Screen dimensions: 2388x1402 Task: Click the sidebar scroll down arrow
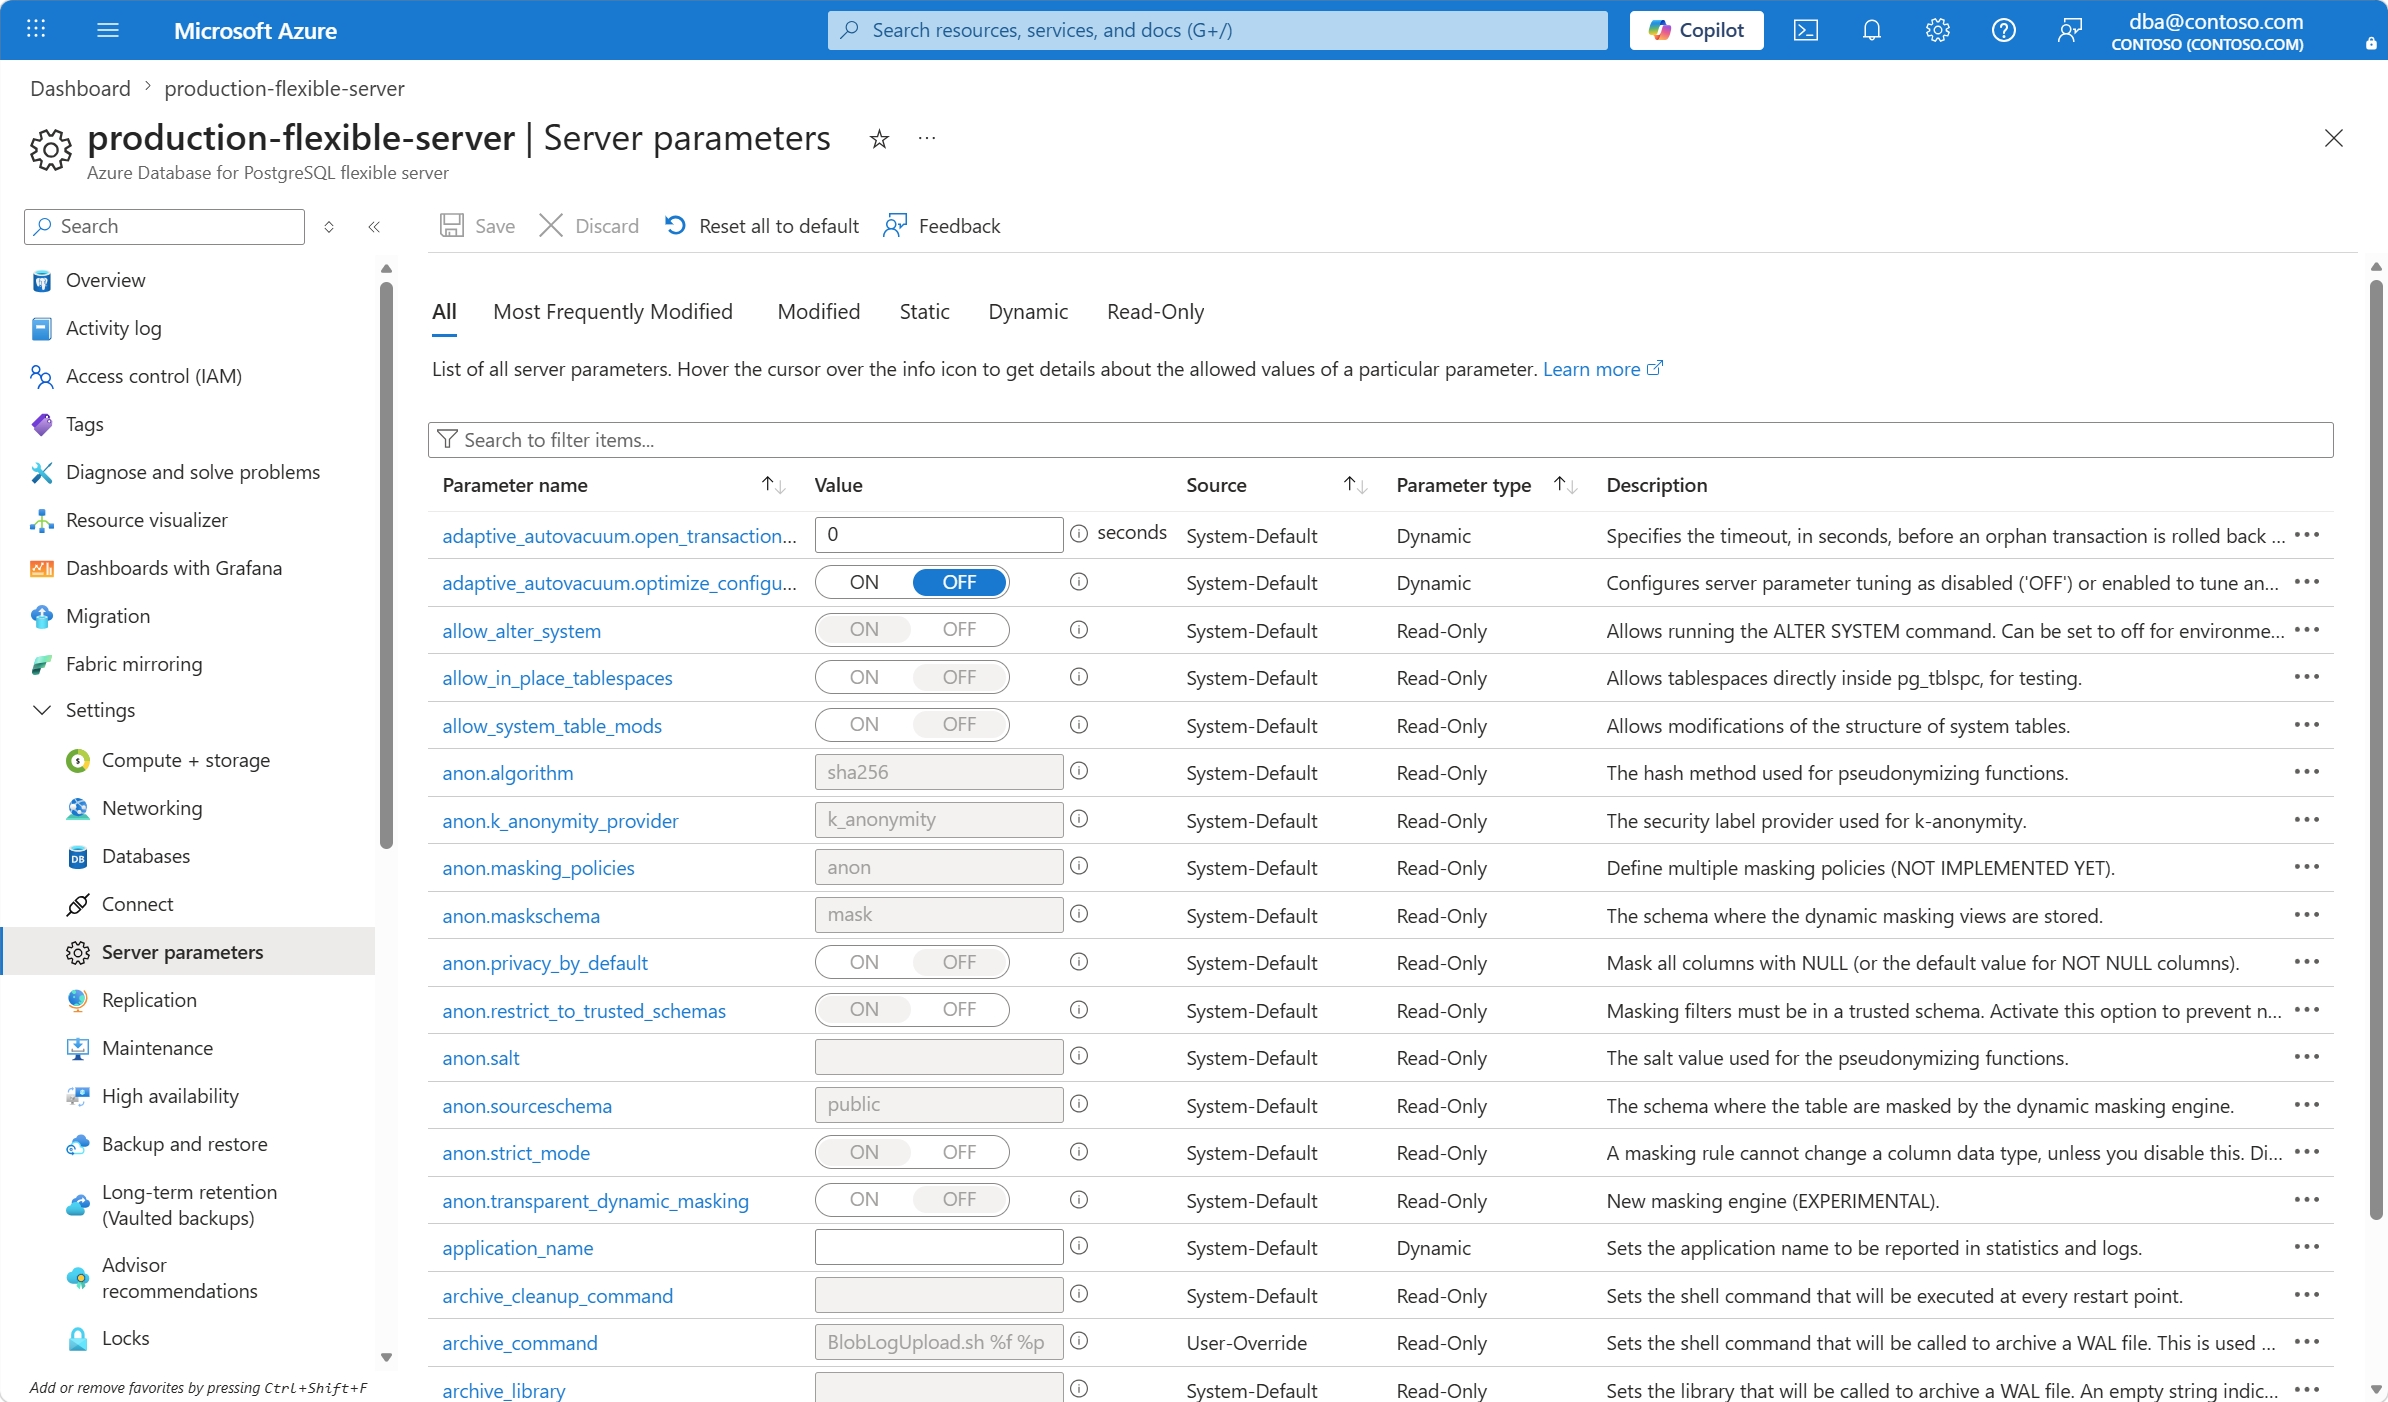(x=386, y=1357)
